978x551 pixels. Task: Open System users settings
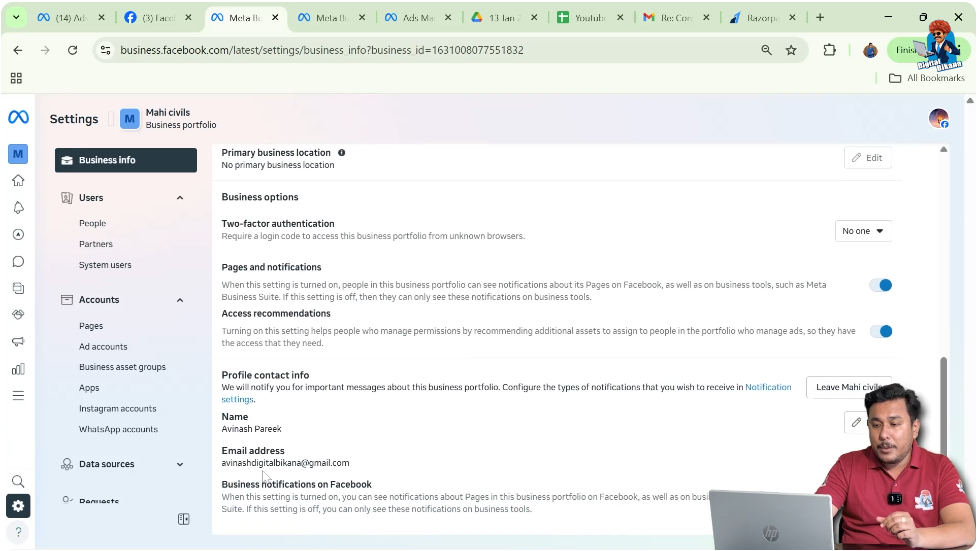click(x=105, y=265)
